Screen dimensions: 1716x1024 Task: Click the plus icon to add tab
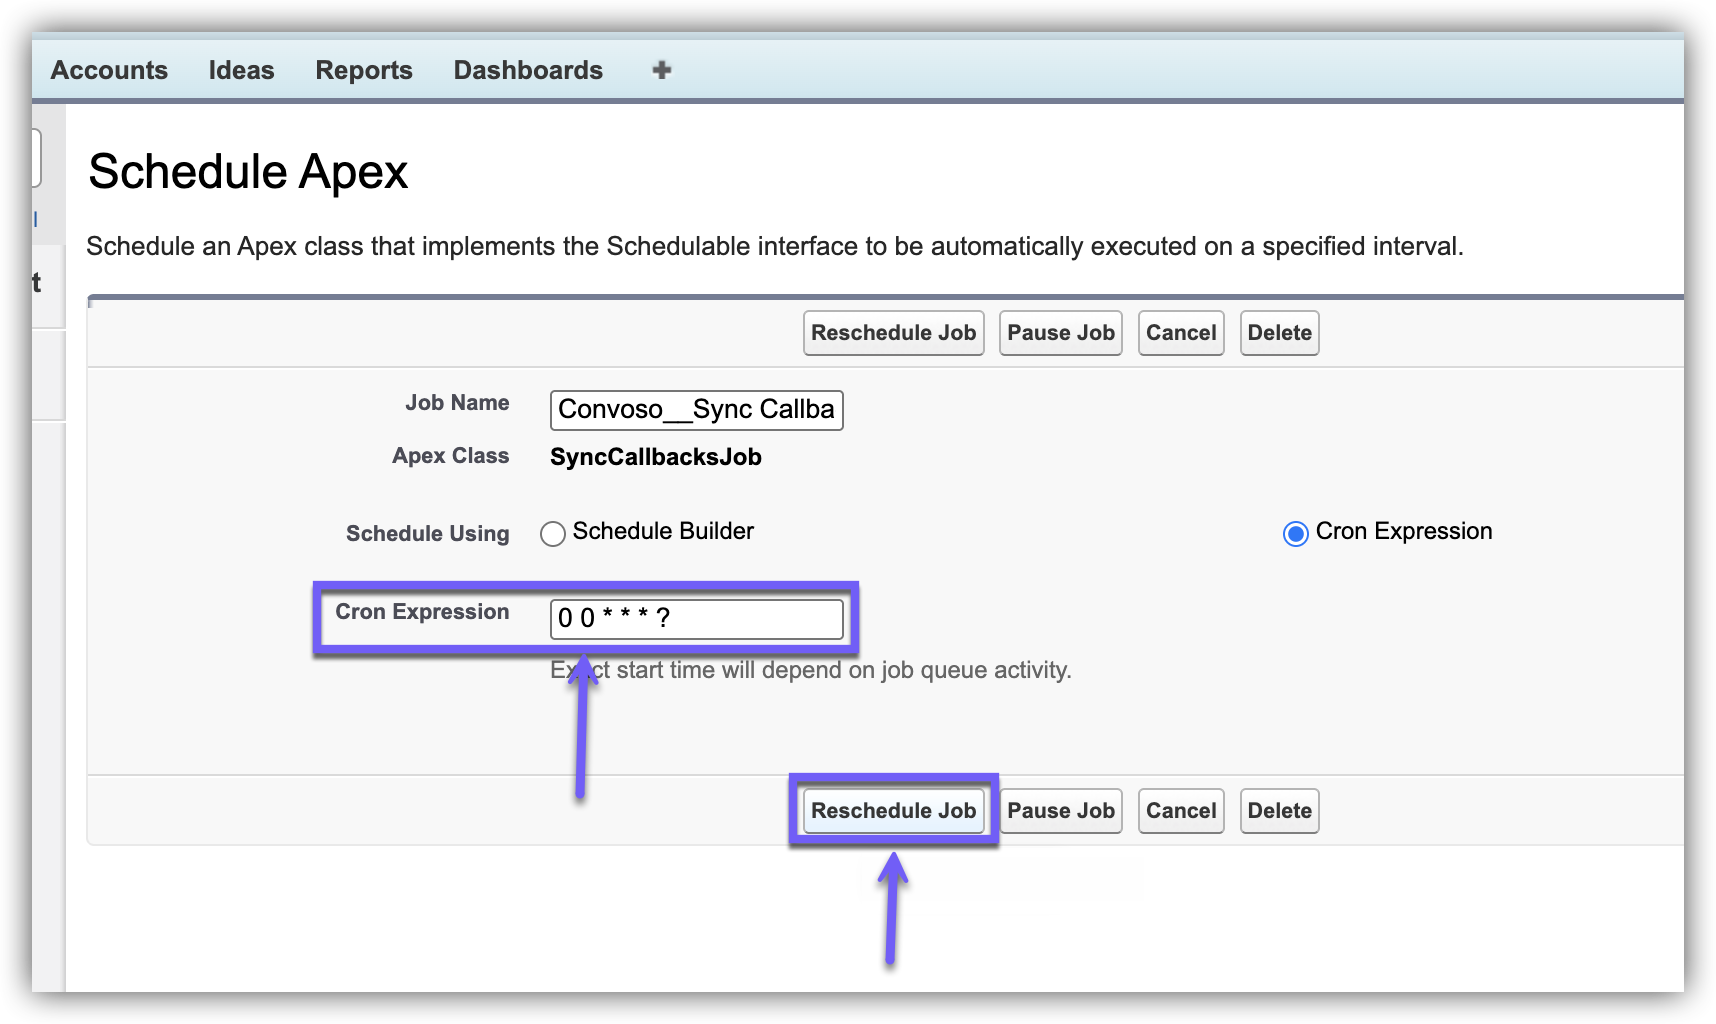click(661, 70)
